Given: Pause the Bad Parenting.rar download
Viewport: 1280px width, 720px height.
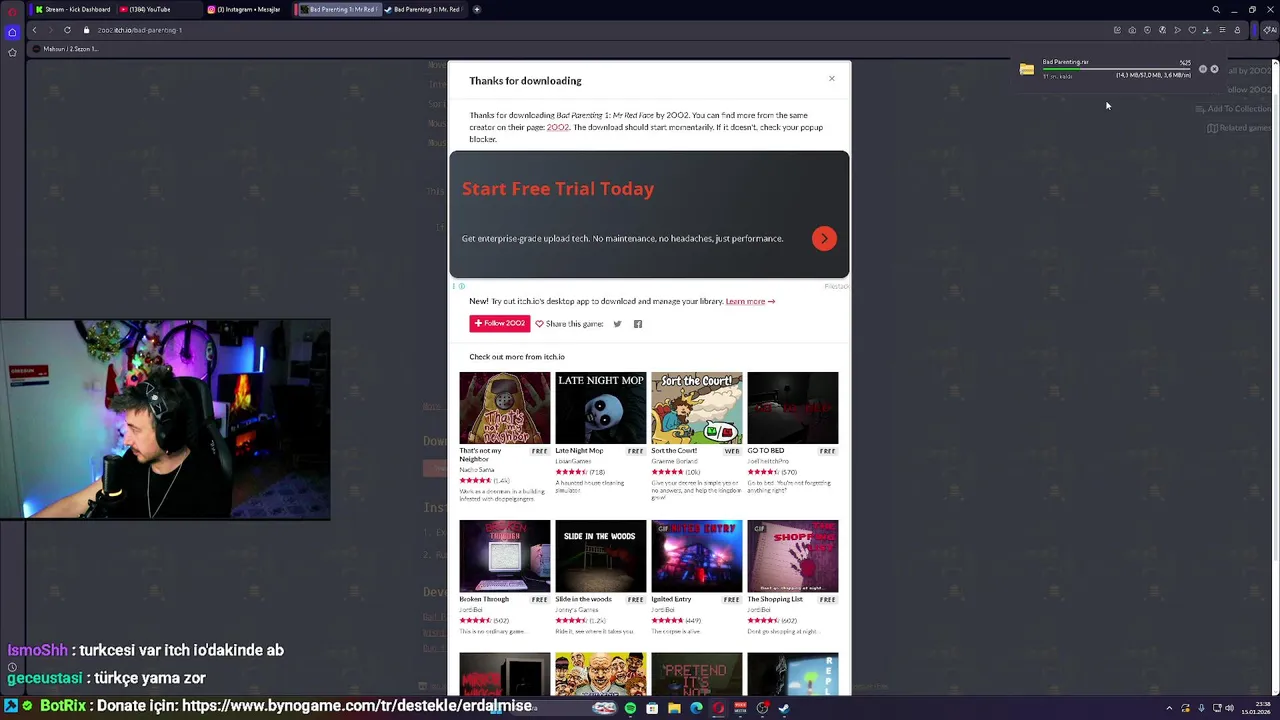Looking at the screenshot, I should click(1203, 69).
